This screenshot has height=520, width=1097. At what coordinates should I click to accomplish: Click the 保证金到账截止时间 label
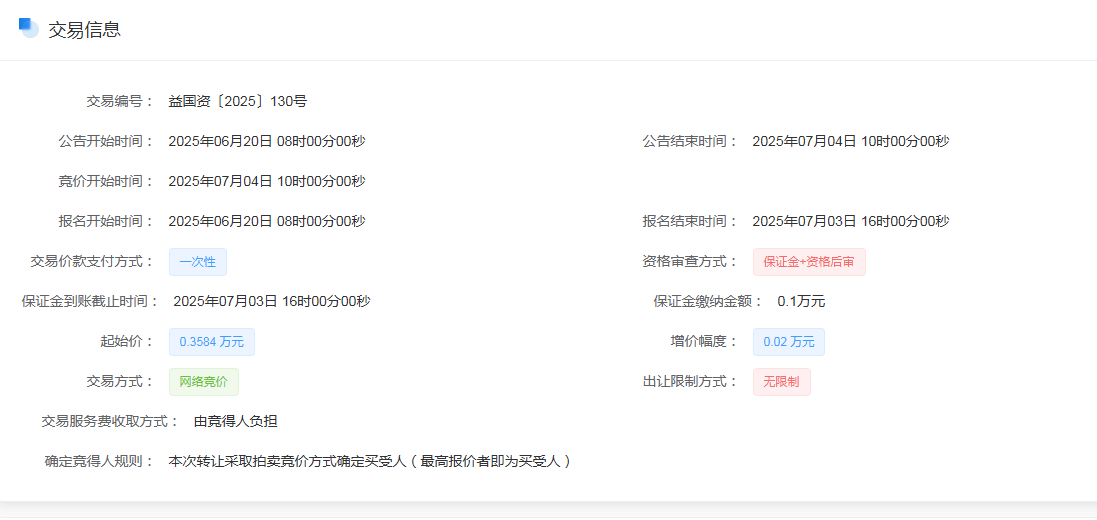tap(91, 302)
